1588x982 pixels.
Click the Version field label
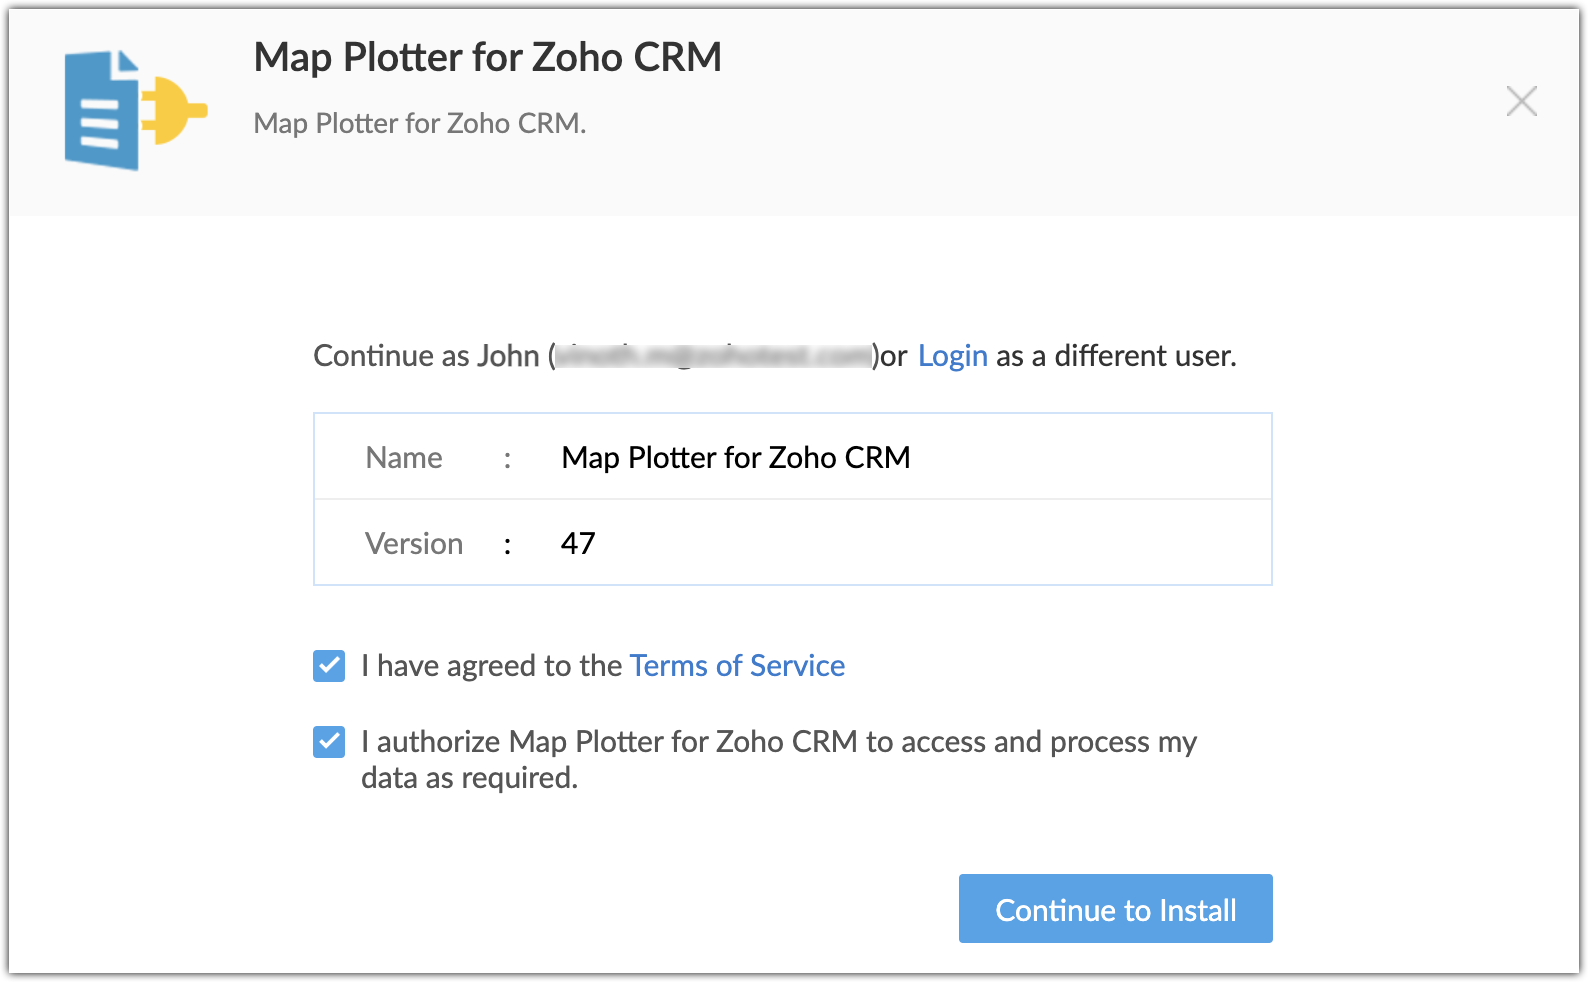click(414, 543)
